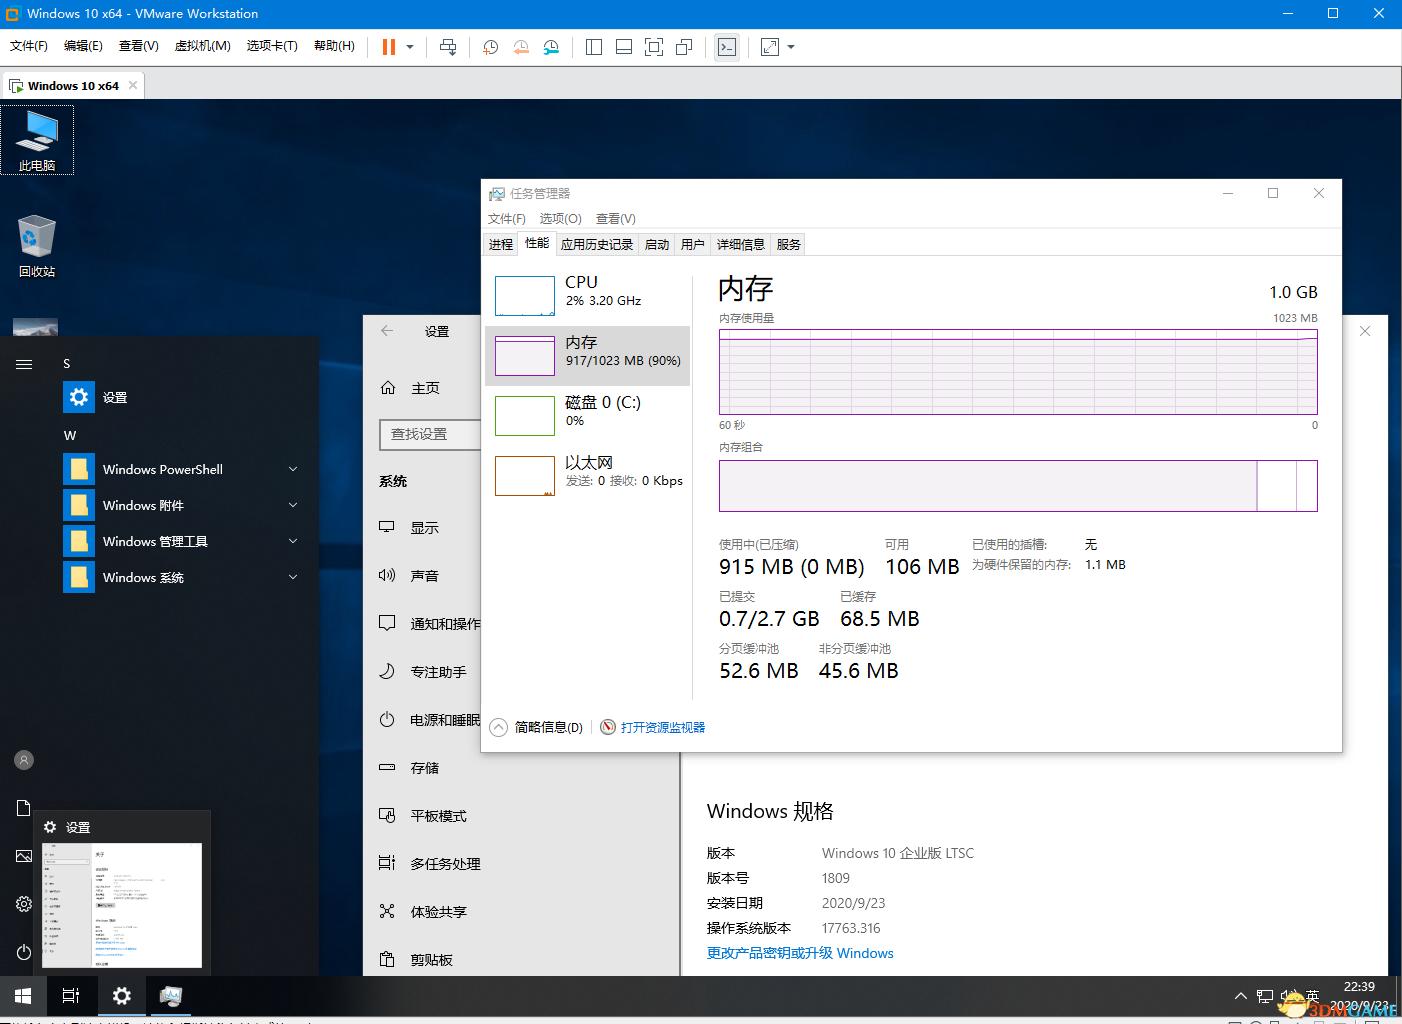Expand Windows 管理工具 folder in Start menu

pyautogui.click(x=183, y=541)
